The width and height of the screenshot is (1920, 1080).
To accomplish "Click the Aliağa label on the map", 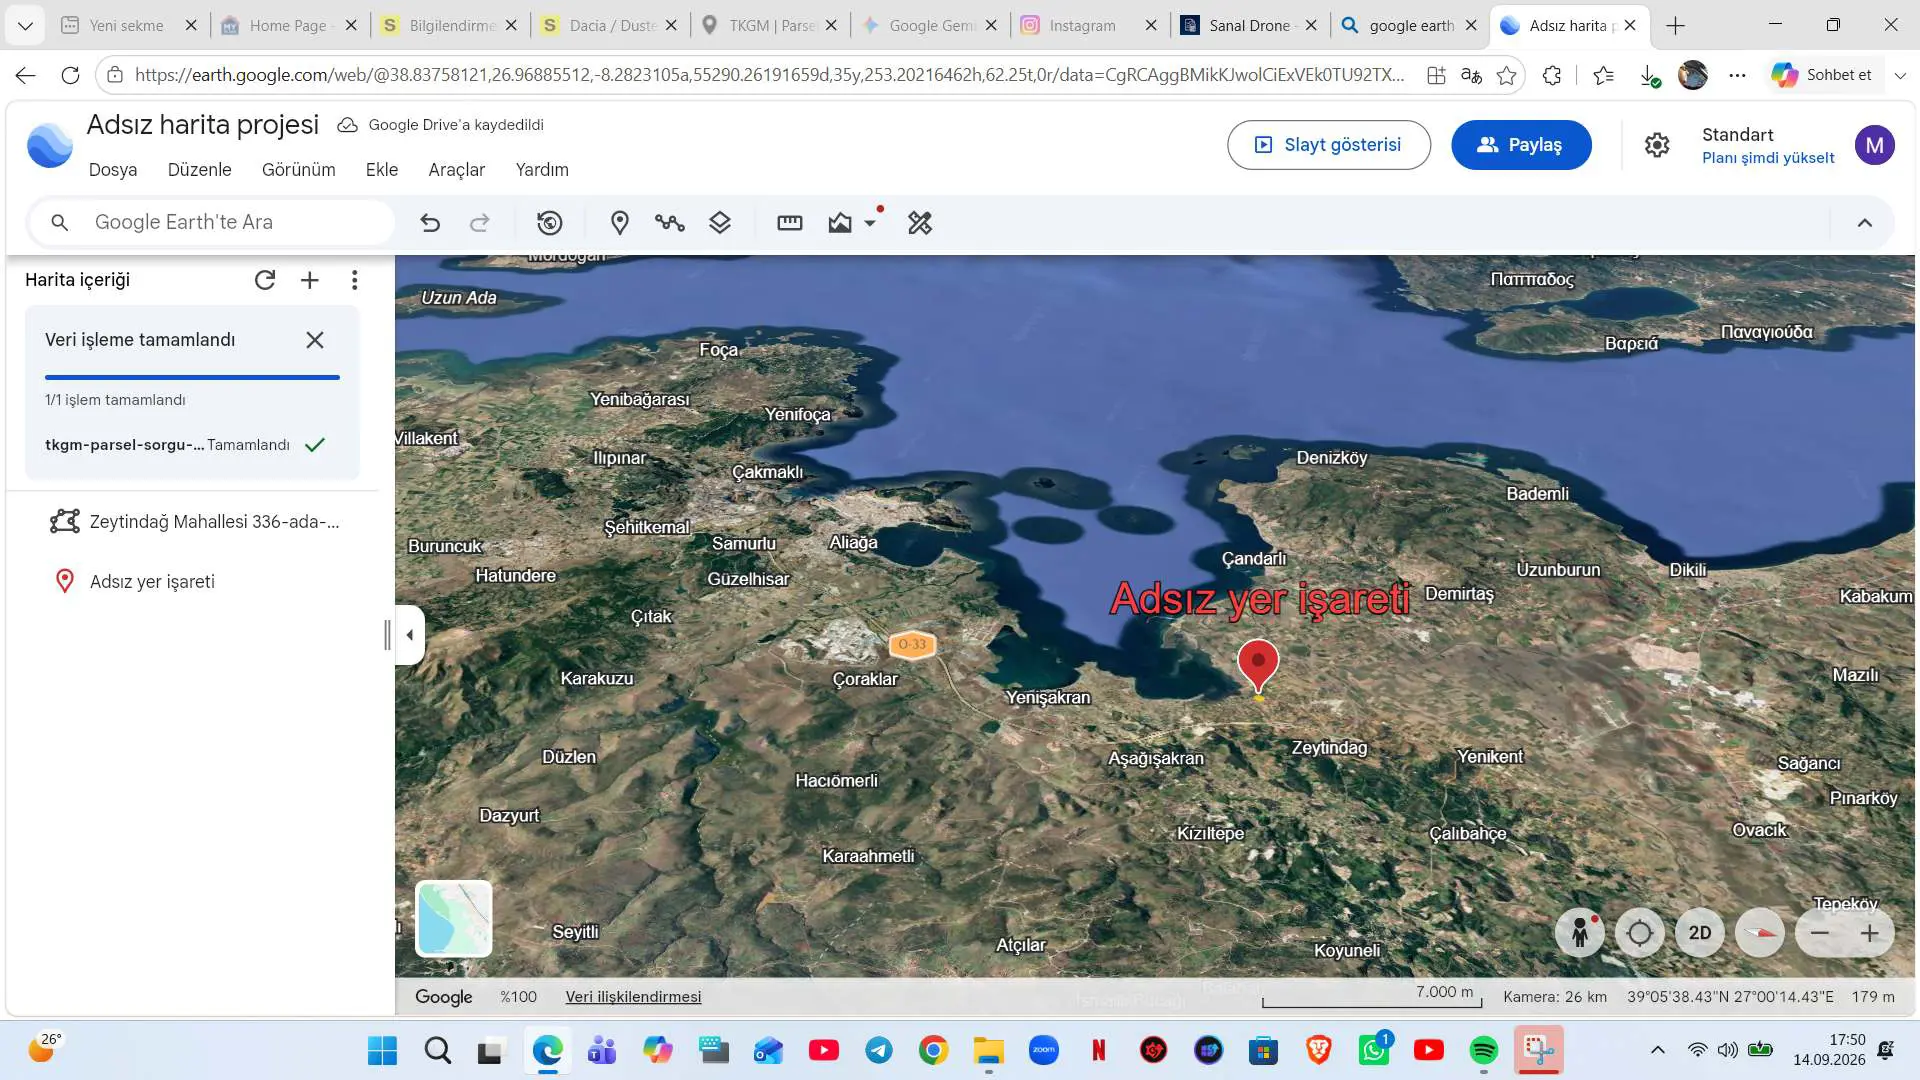I will 853,543.
